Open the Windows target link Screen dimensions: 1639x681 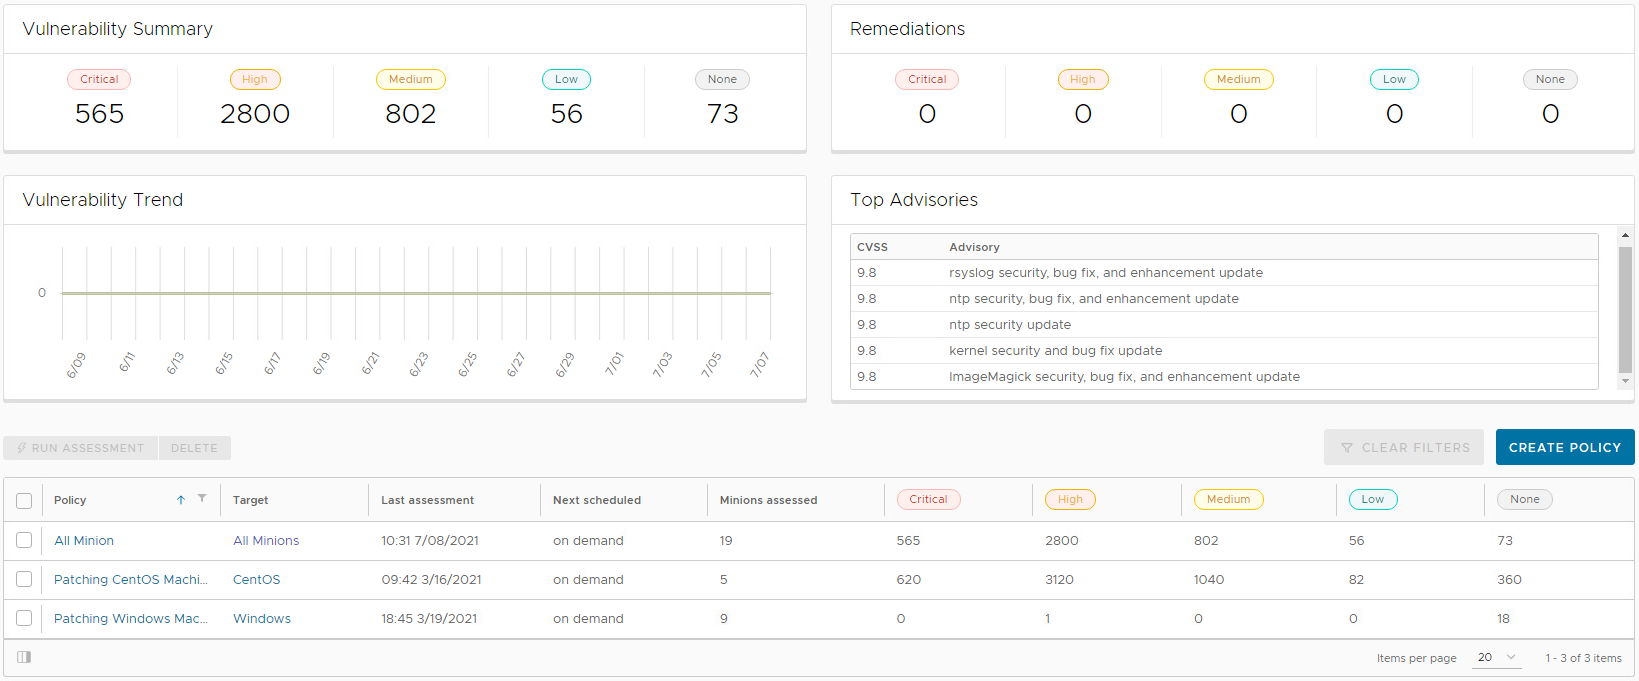point(262,618)
